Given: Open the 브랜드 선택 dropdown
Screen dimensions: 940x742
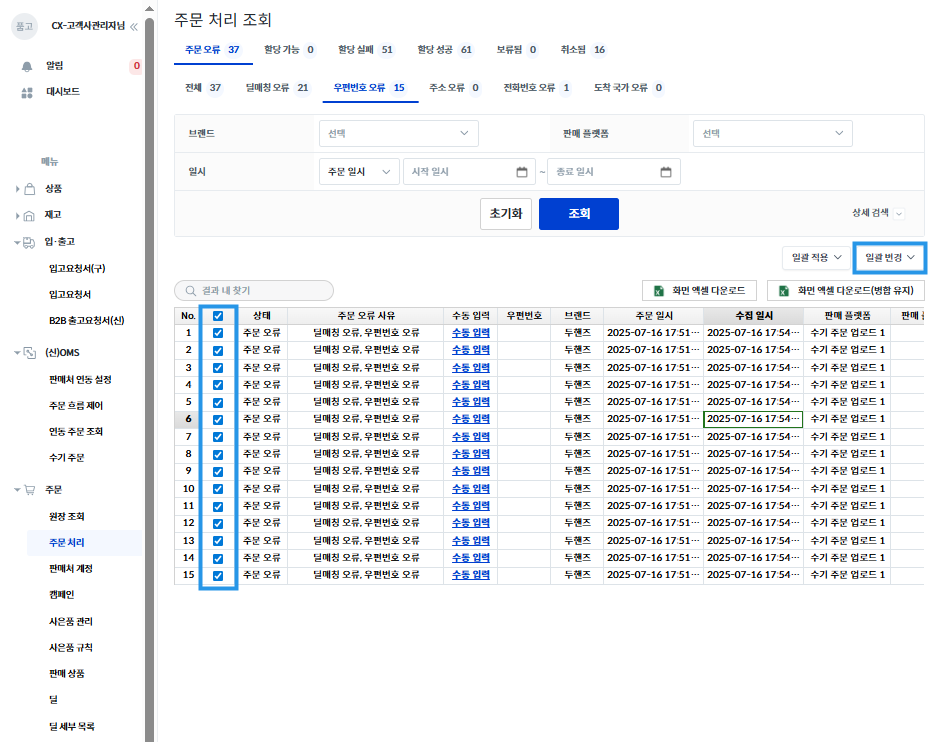Looking at the screenshot, I should [398, 133].
